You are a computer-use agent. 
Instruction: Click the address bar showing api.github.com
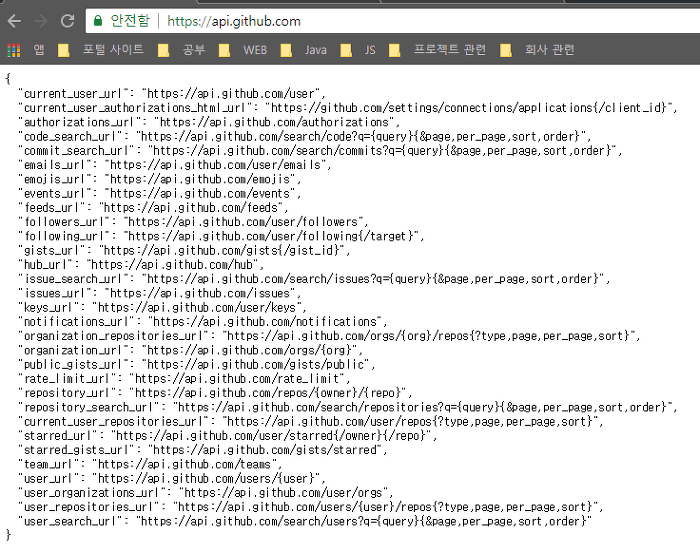[x=393, y=21]
